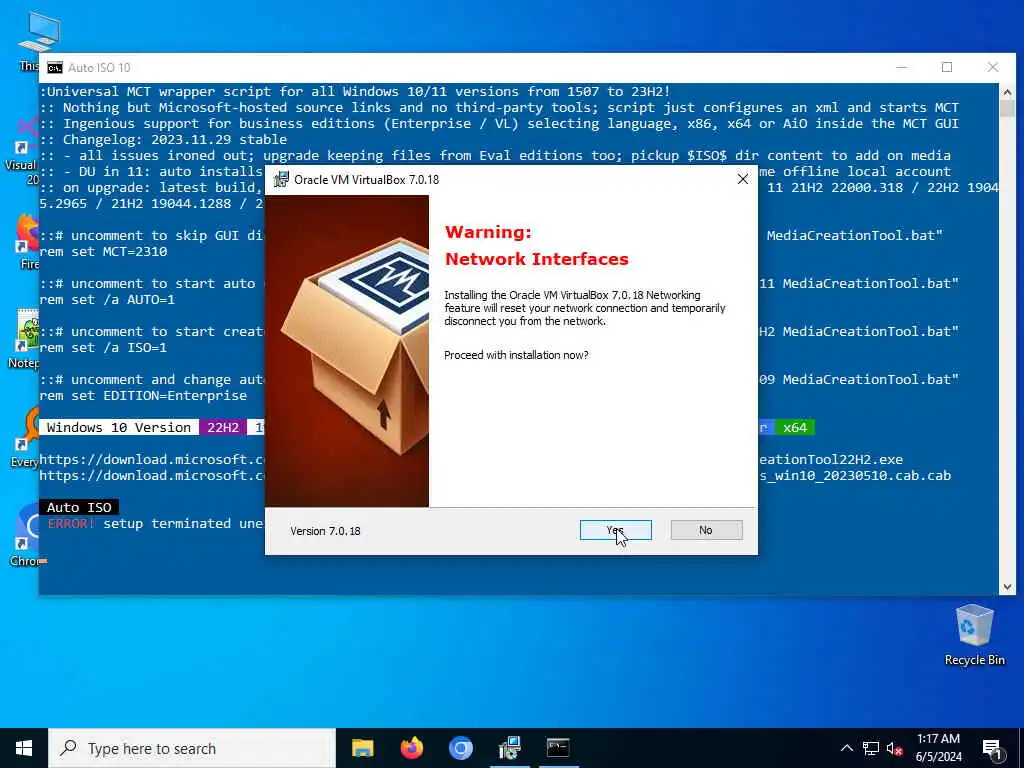Image resolution: width=1024 pixels, height=768 pixels.
Task: Open the Windows Start menu
Action: click(x=24, y=748)
